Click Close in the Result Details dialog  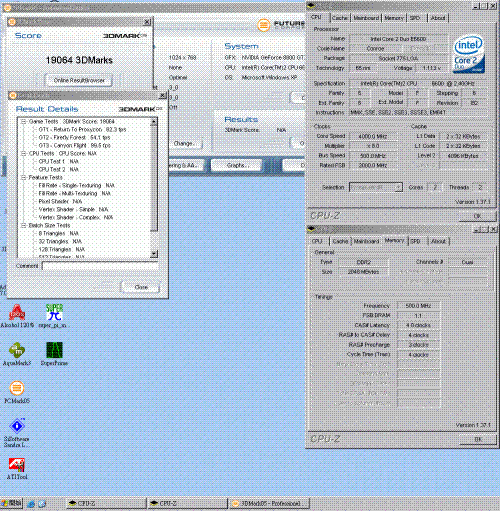point(141,287)
